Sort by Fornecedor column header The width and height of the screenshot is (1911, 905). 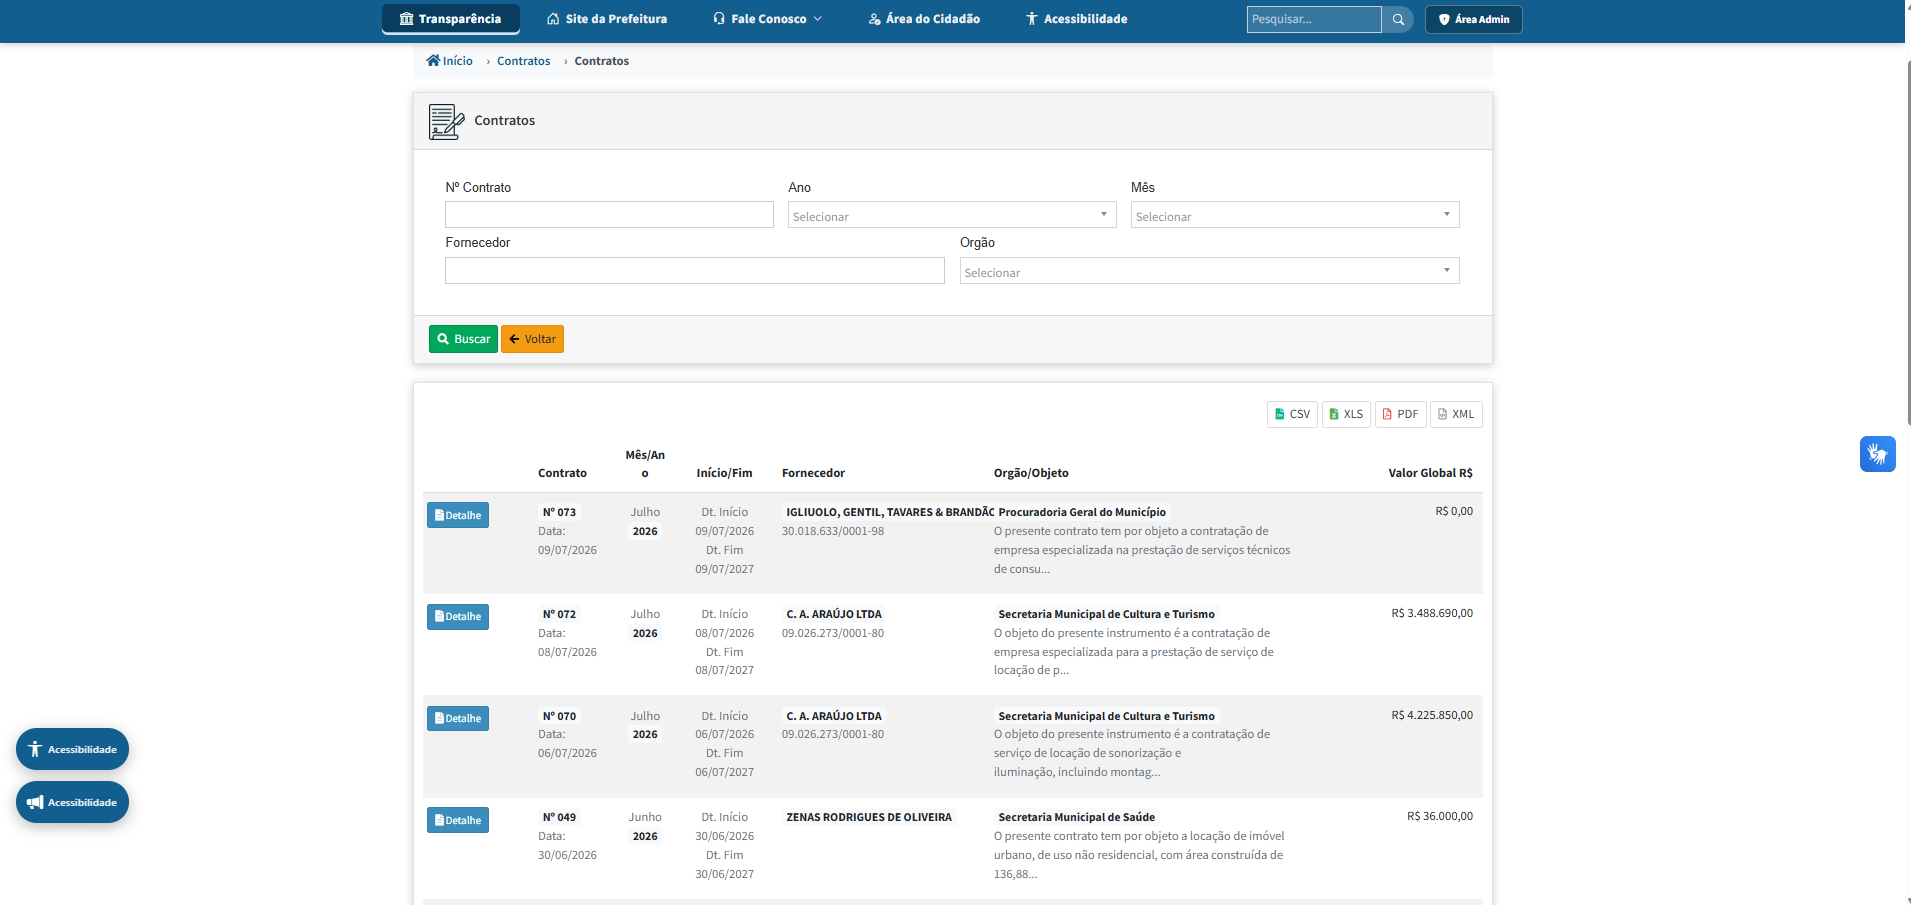click(813, 473)
